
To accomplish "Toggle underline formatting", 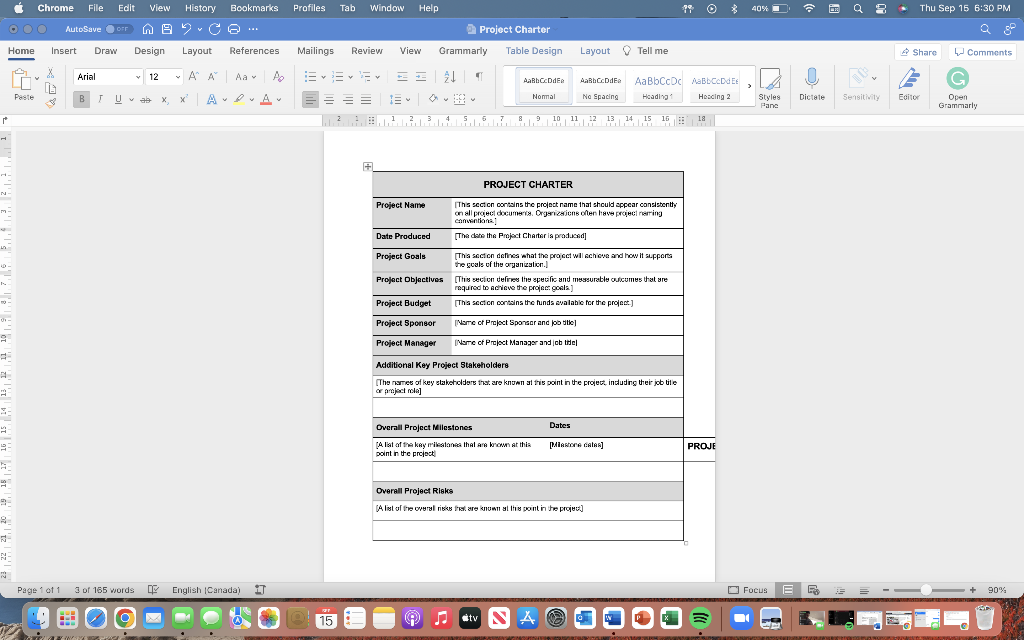I will 118,99.
